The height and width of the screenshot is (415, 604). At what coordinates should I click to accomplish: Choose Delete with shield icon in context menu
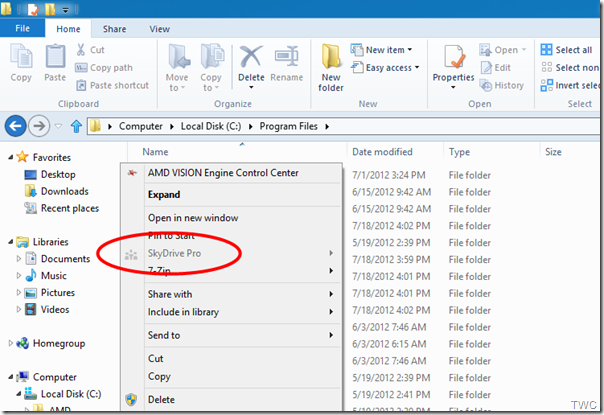click(231, 400)
